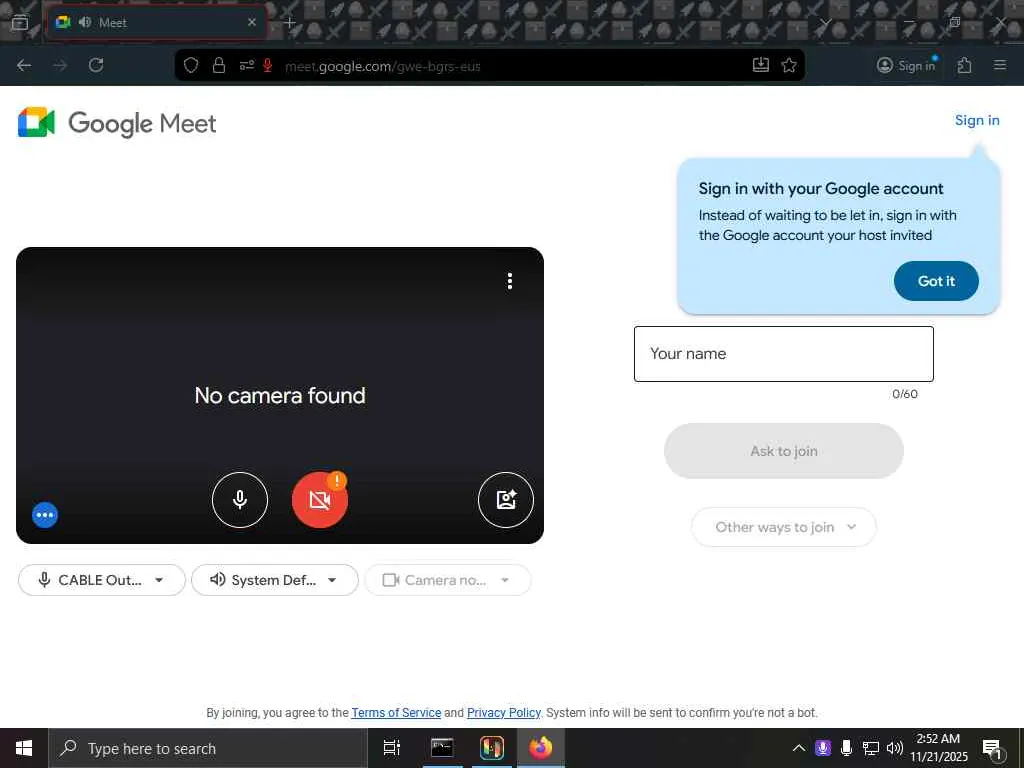Image resolution: width=1024 pixels, height=768 pixels.
Task: Show site security padlock information
Action: coord(219,65)
